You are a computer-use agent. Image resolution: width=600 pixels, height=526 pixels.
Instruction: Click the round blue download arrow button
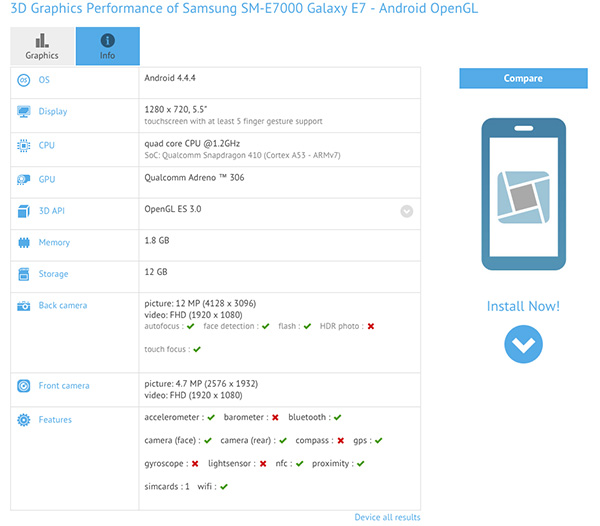tap(523, 344)
